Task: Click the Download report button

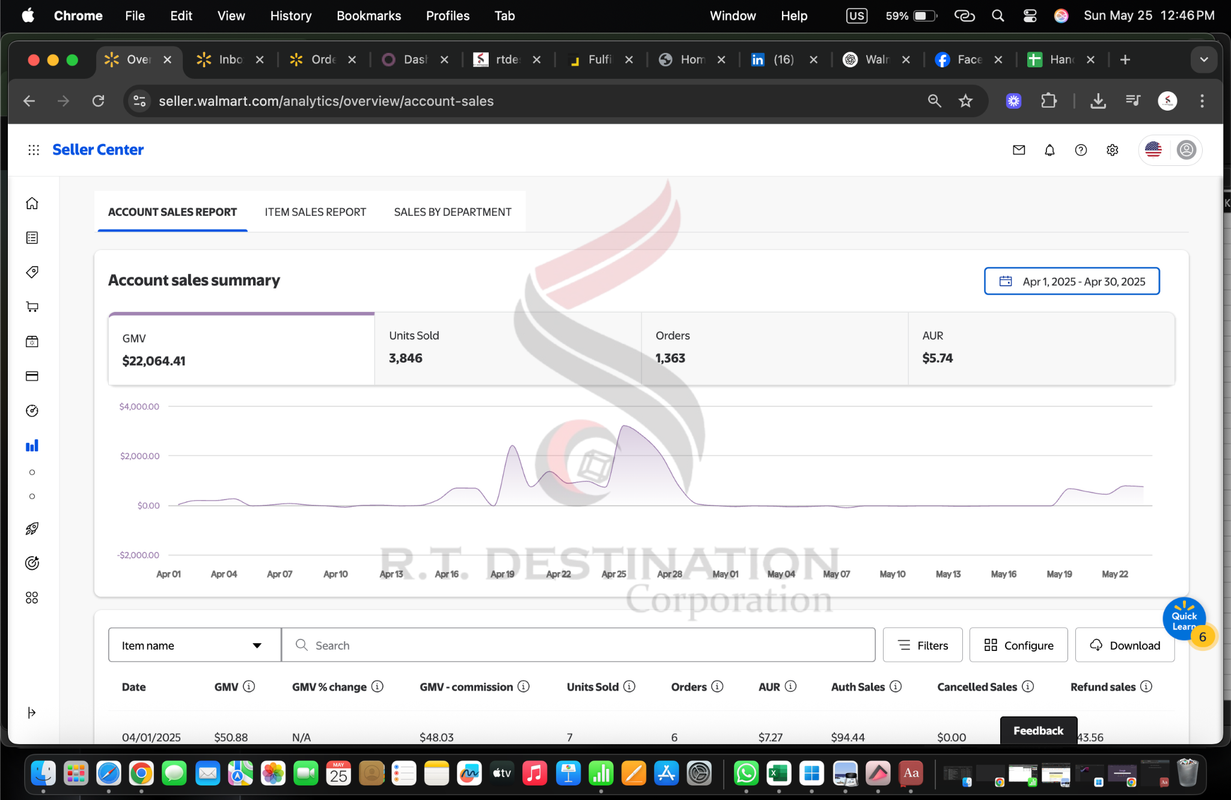Action: pyautogui.click(x=1125, y=645)
